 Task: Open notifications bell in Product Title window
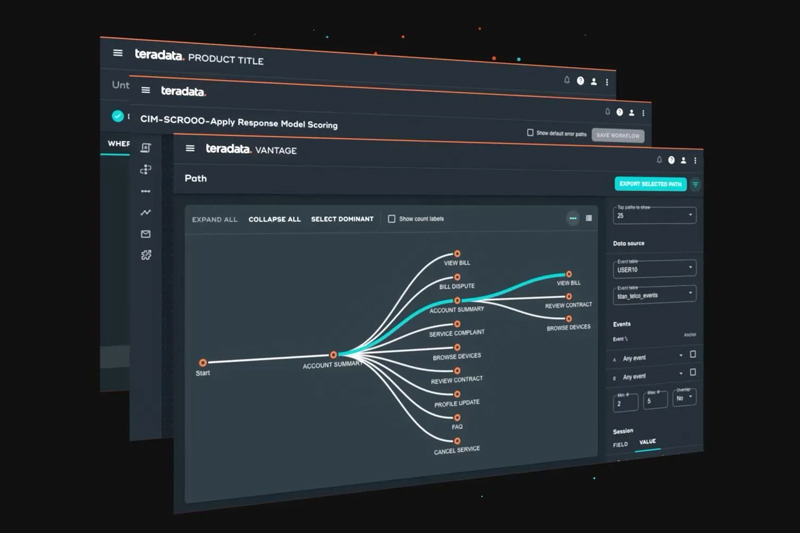tap(567, 80)
